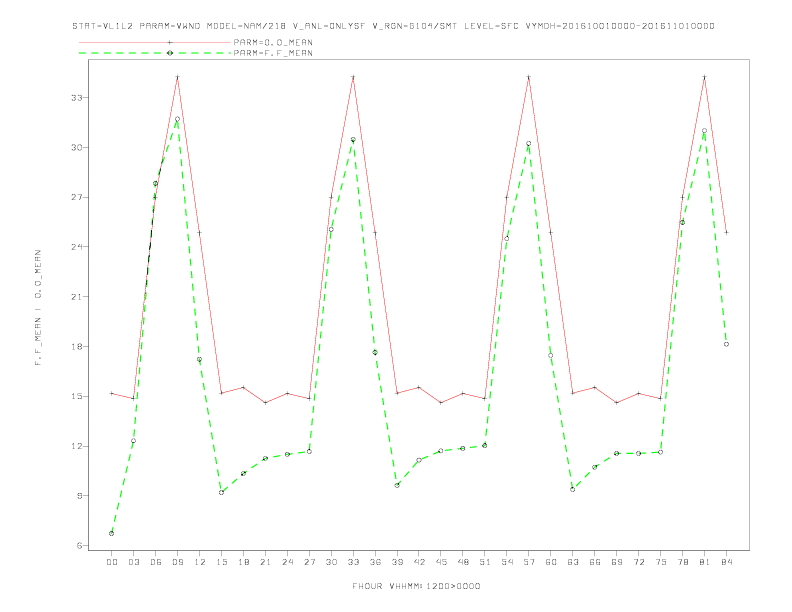Image resolution: width=792 pixels, height=612 pixels.
Task: Click green circle data point at hour 03
Action: (133, 441)
